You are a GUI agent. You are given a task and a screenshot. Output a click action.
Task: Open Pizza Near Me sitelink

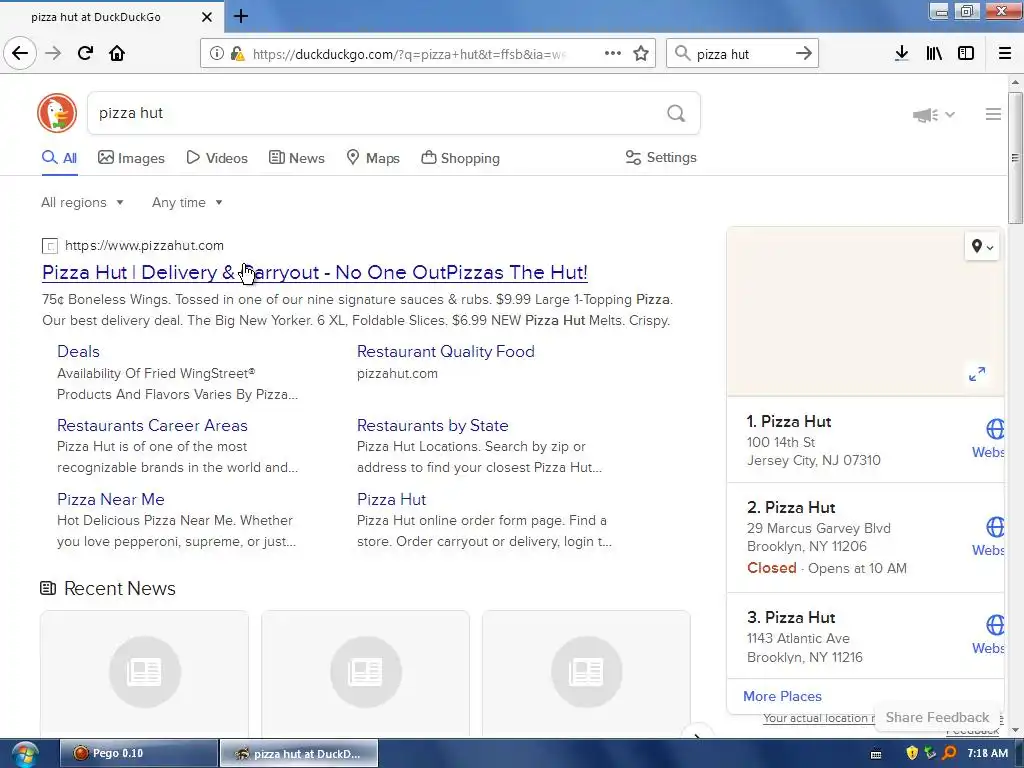point(110,499)
